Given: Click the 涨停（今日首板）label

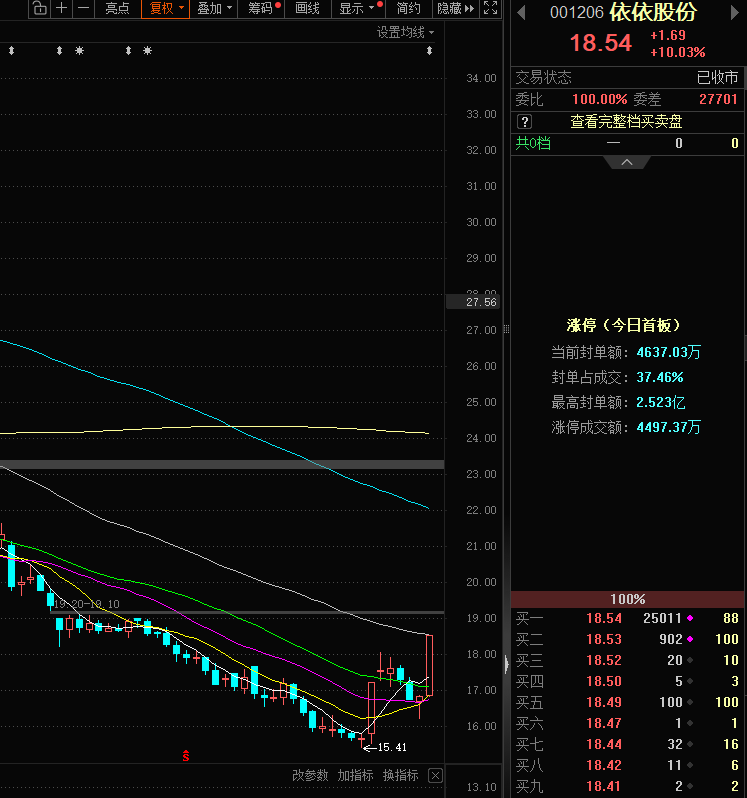Looking at the screenshot, I should [623, 325].
